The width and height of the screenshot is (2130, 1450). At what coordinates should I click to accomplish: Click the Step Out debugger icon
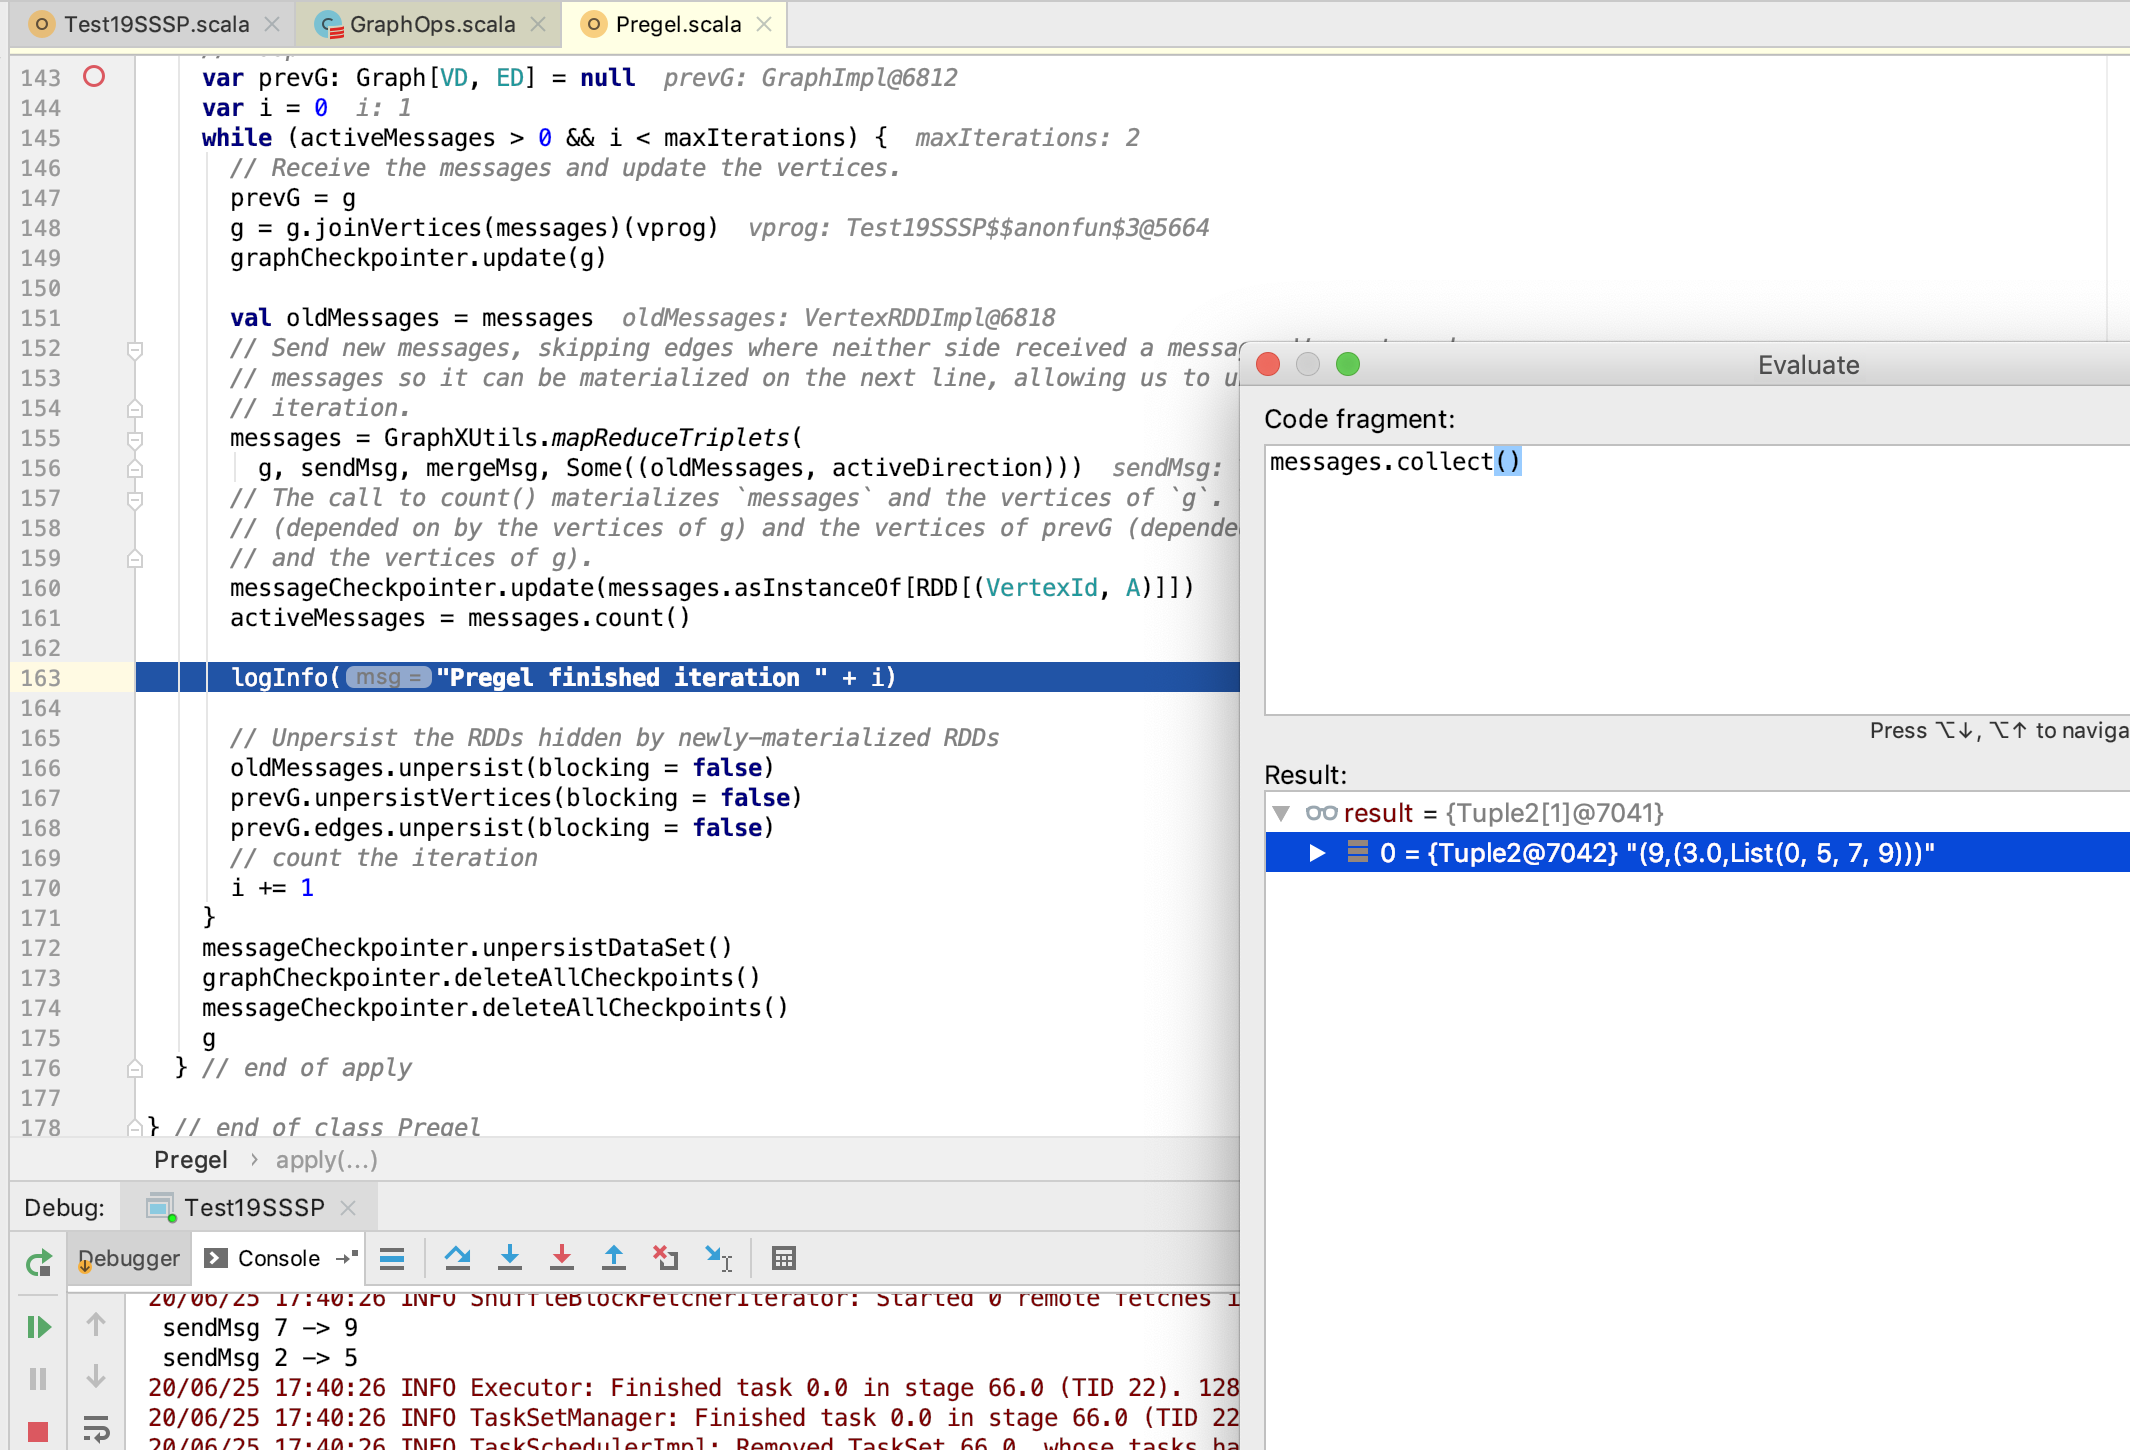coord(614,1258)
